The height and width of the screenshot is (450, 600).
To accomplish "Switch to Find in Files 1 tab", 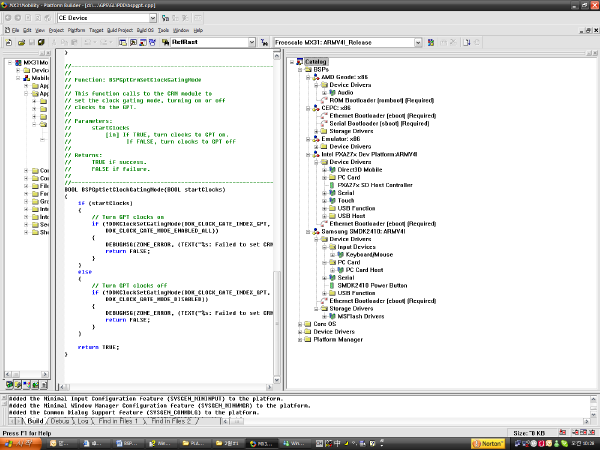I will [118, 421].
